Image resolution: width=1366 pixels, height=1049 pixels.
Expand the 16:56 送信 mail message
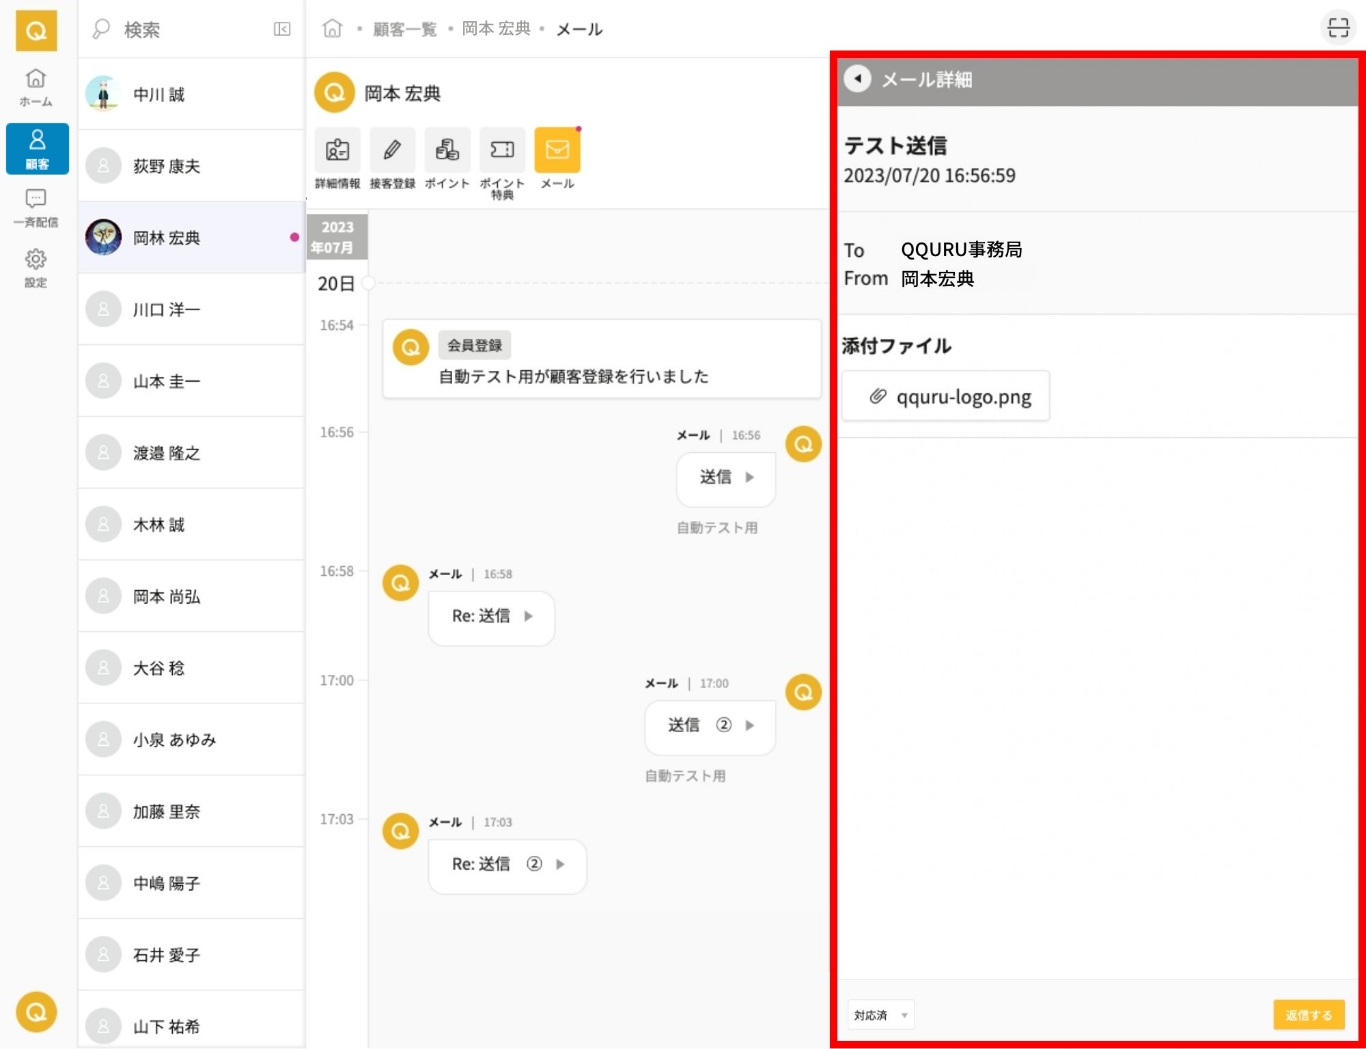(x=726, y=478)
